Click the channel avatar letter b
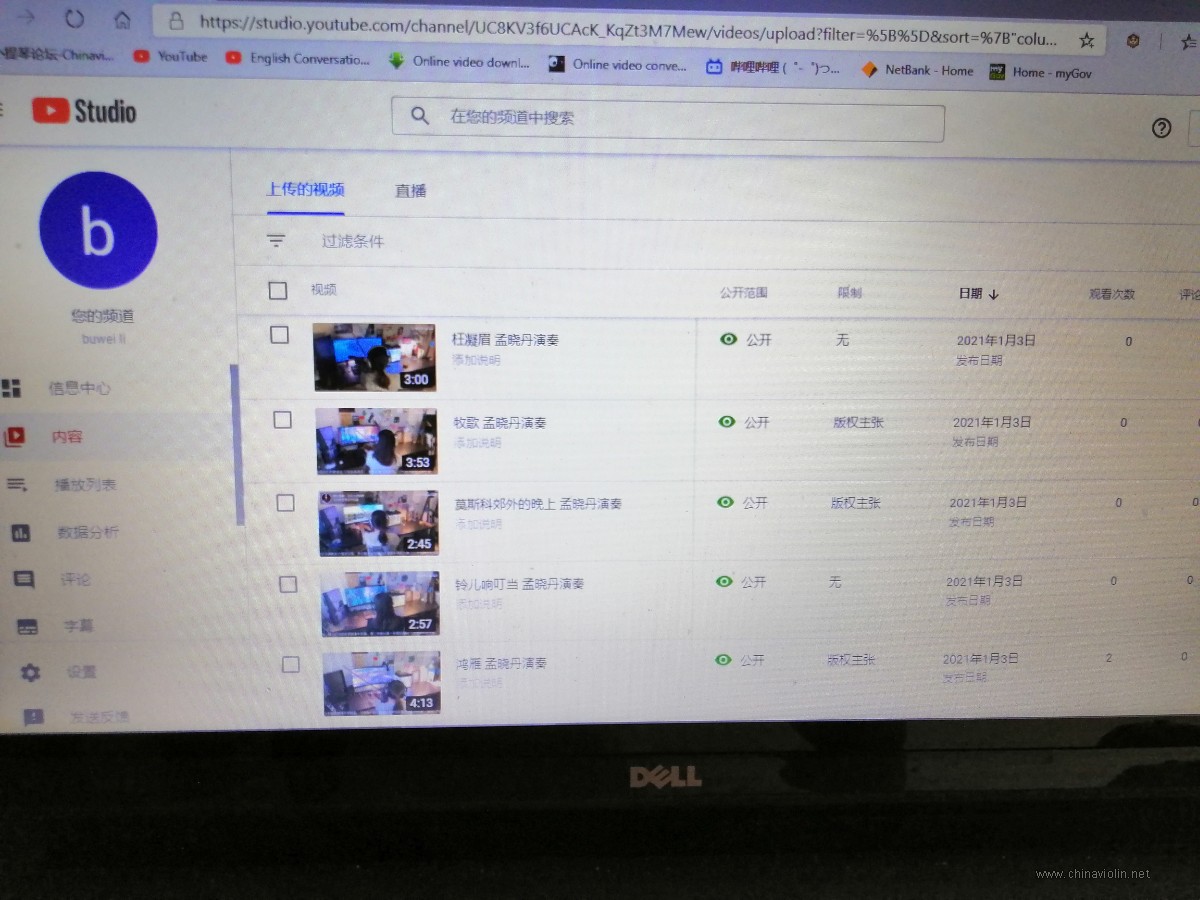This screenshot has width=1200, height=900. pyautogui.click(x=98, y=231)
